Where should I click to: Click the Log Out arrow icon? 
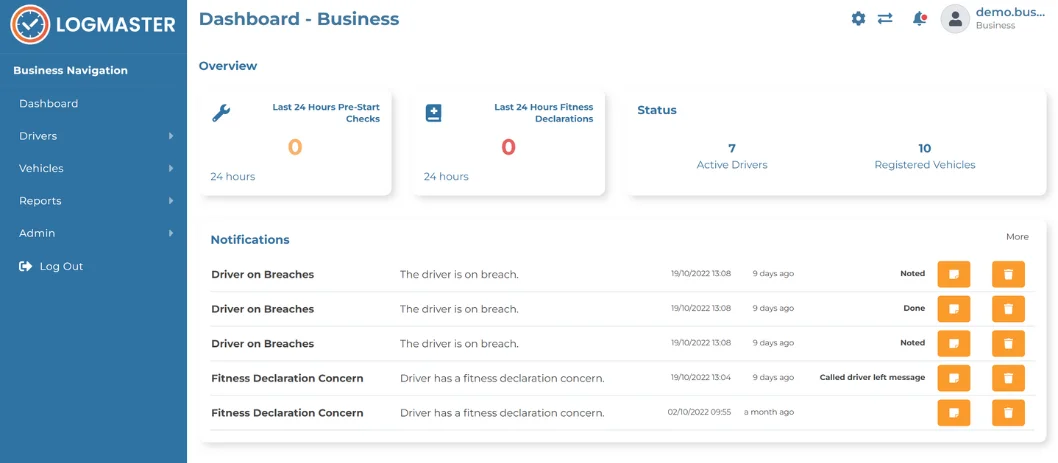point(26,266)
